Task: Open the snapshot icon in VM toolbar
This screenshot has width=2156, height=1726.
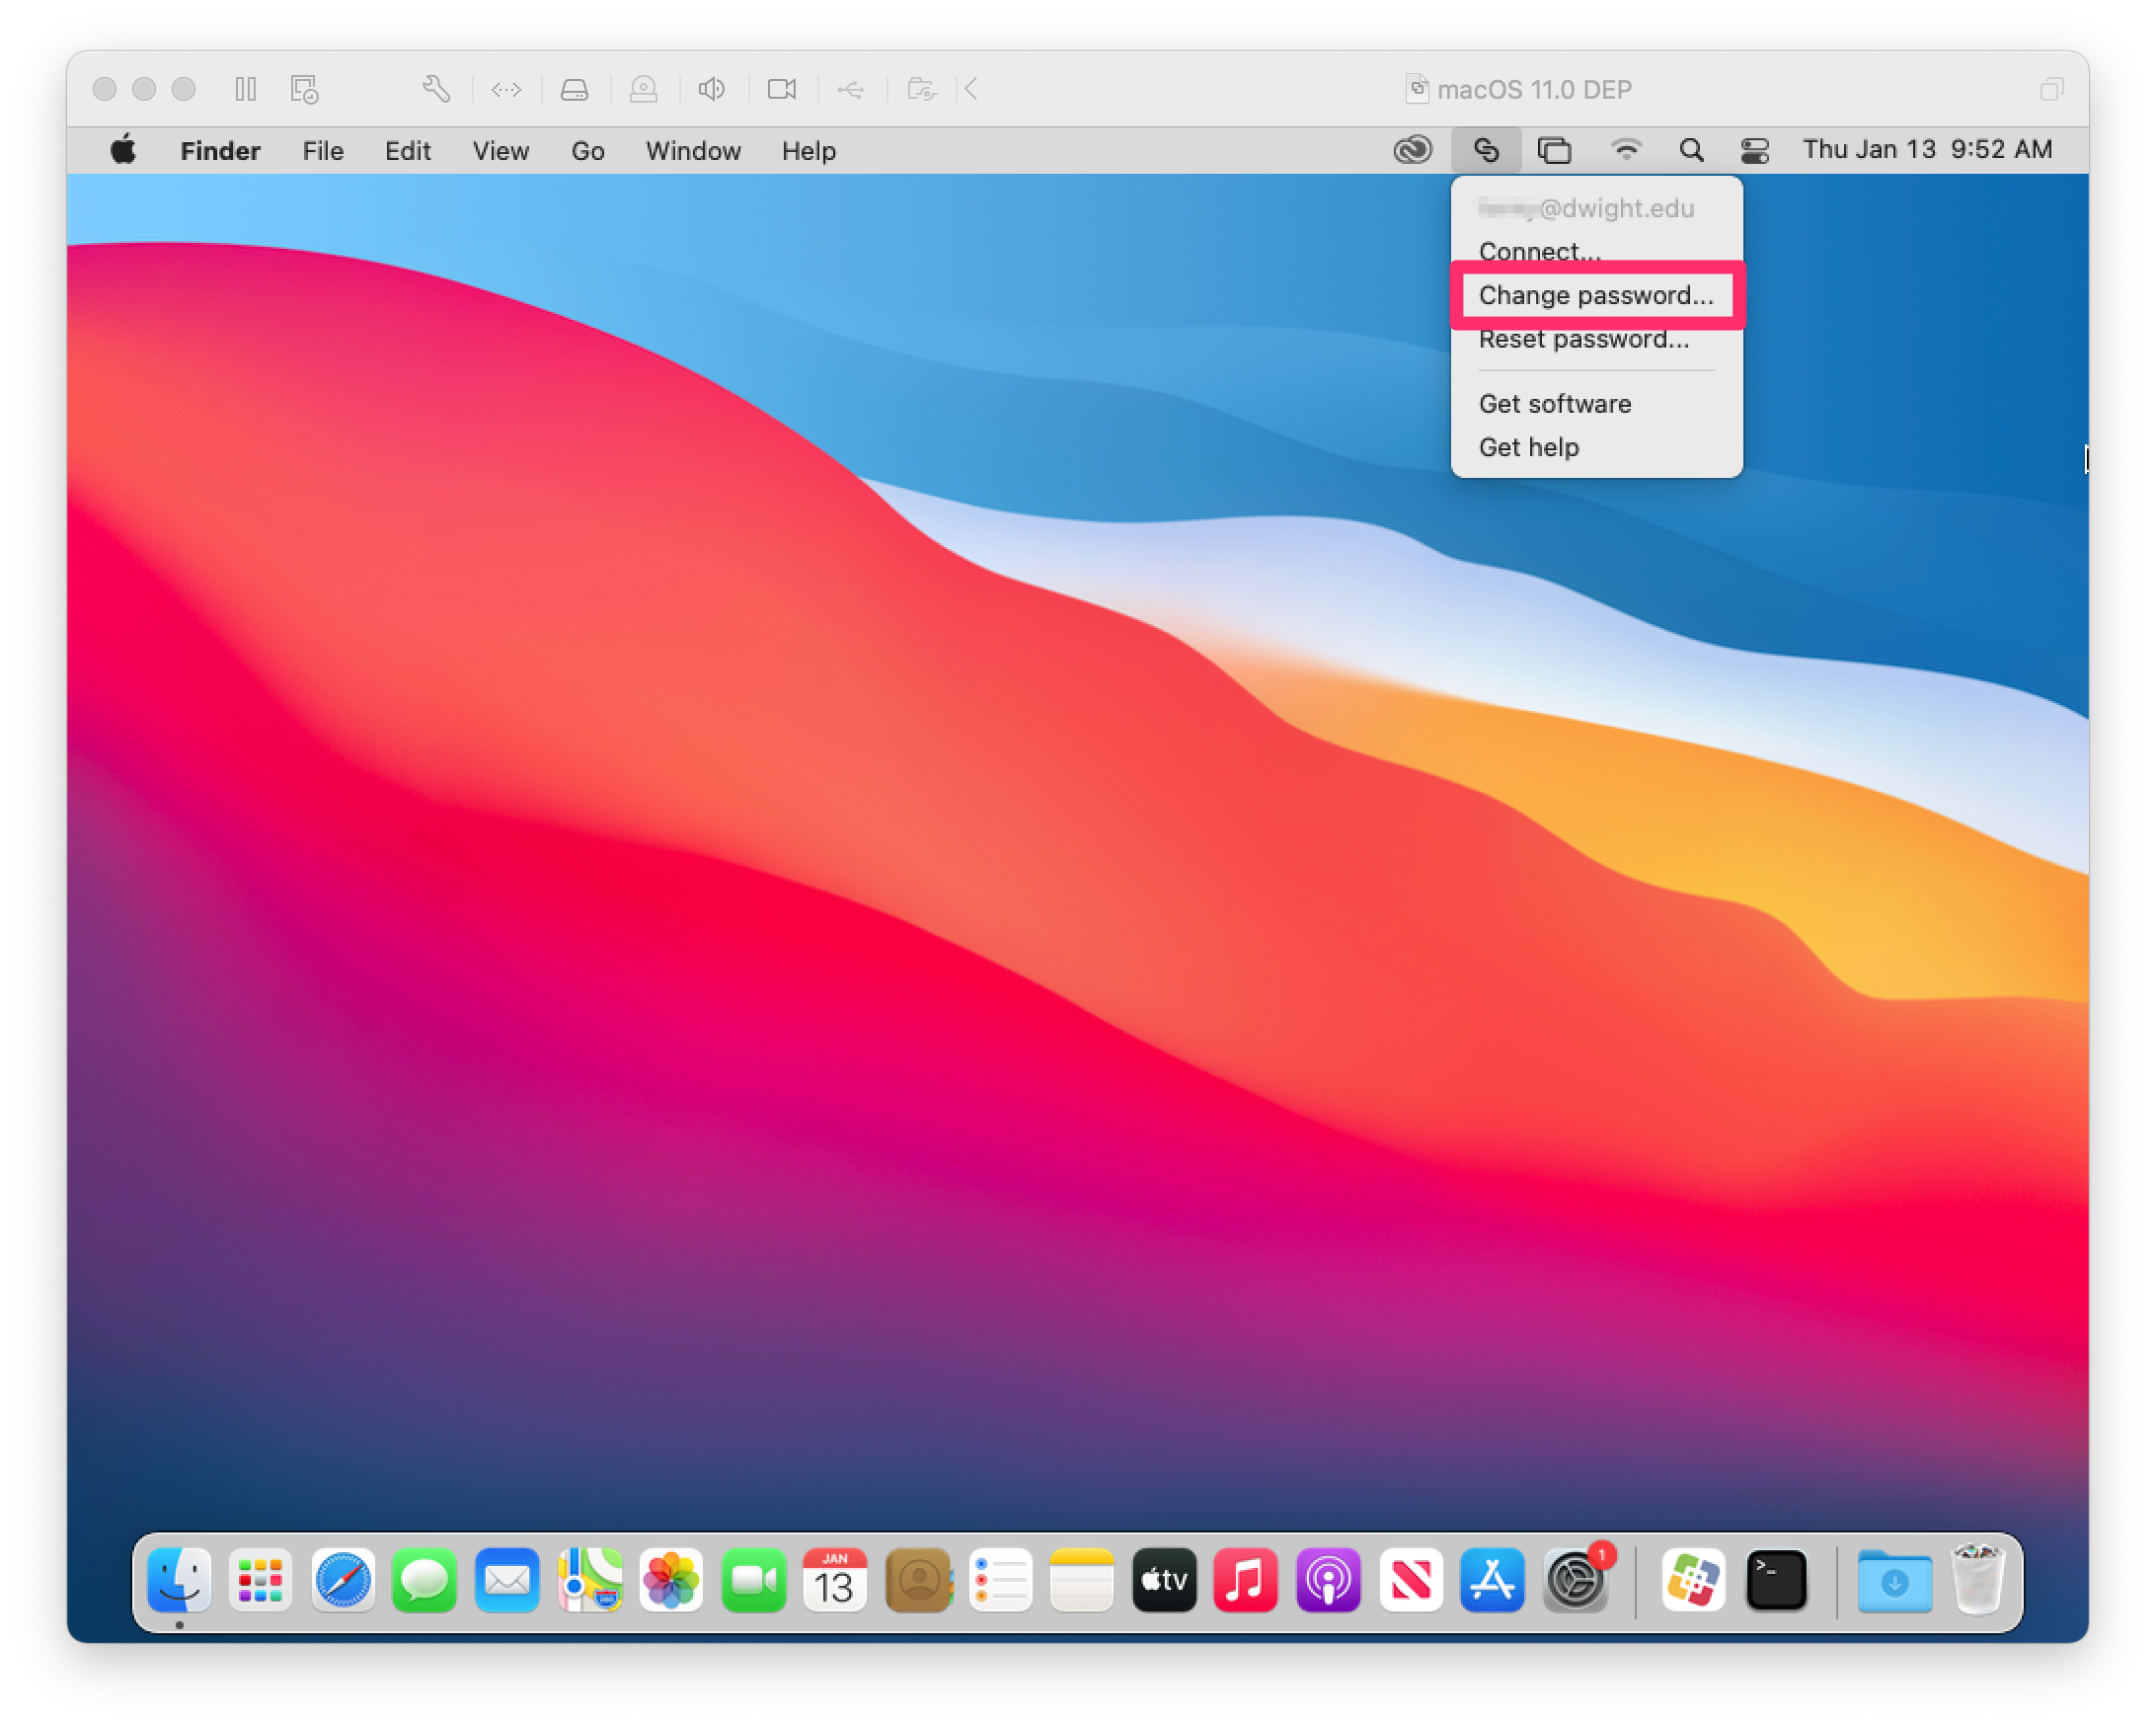Action: [304, 89]
